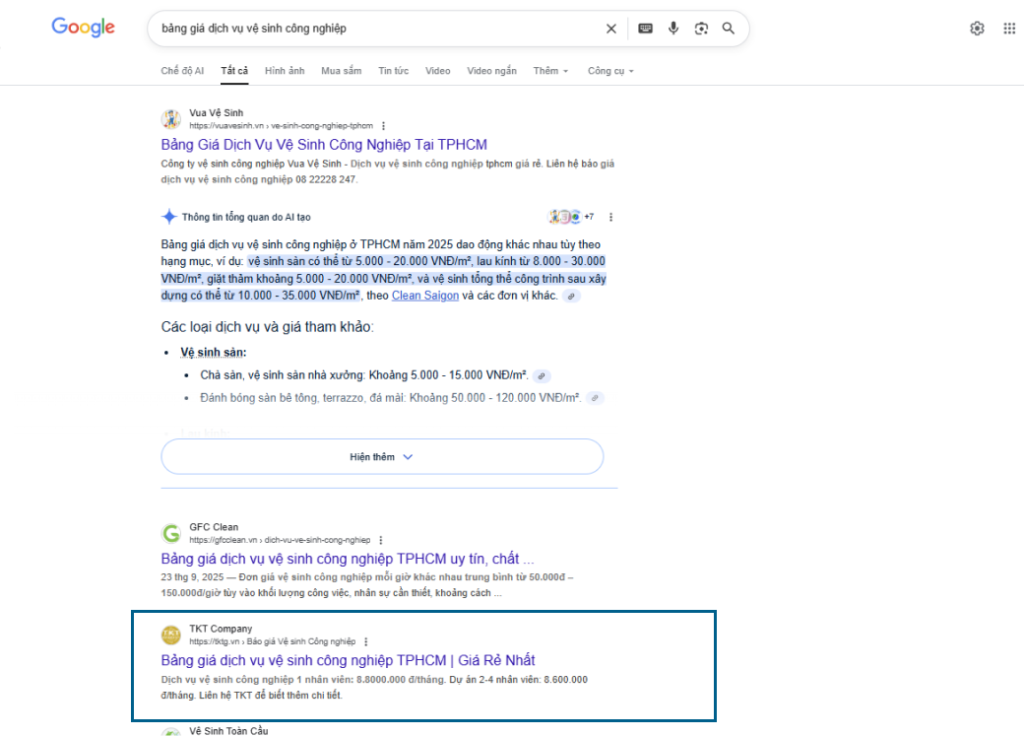This screenshot has height=736, width=1024.
Task: Start voice search with microphone icon
Action: [x=673, y=29]
